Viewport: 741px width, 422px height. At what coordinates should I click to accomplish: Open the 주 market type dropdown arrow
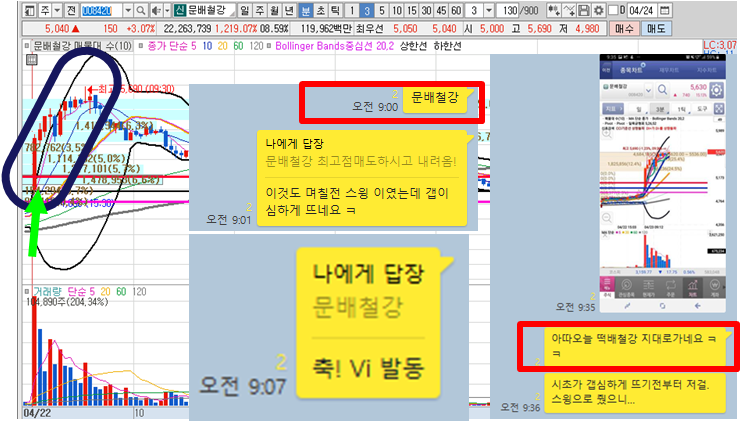point(57,10)
